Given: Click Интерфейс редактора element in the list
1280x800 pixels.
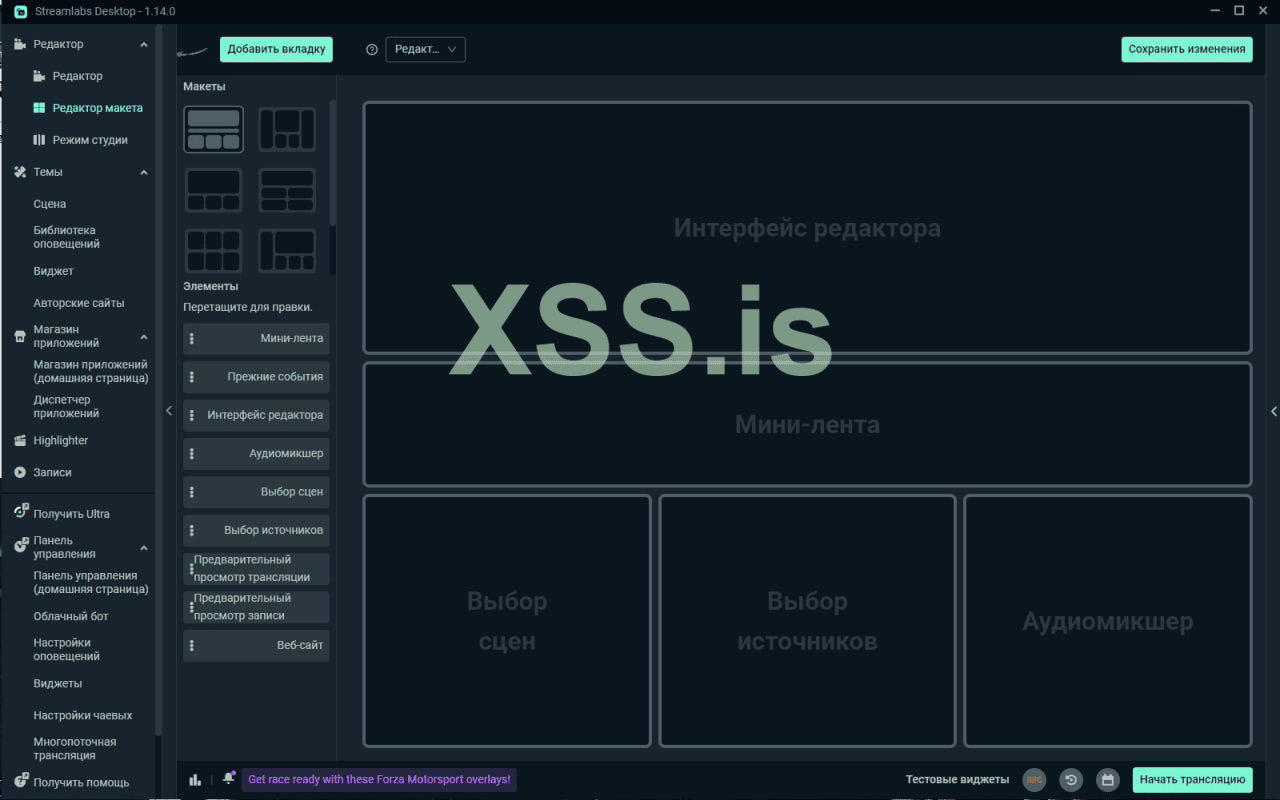Looking at the screenshot, I should coord(256,416).
